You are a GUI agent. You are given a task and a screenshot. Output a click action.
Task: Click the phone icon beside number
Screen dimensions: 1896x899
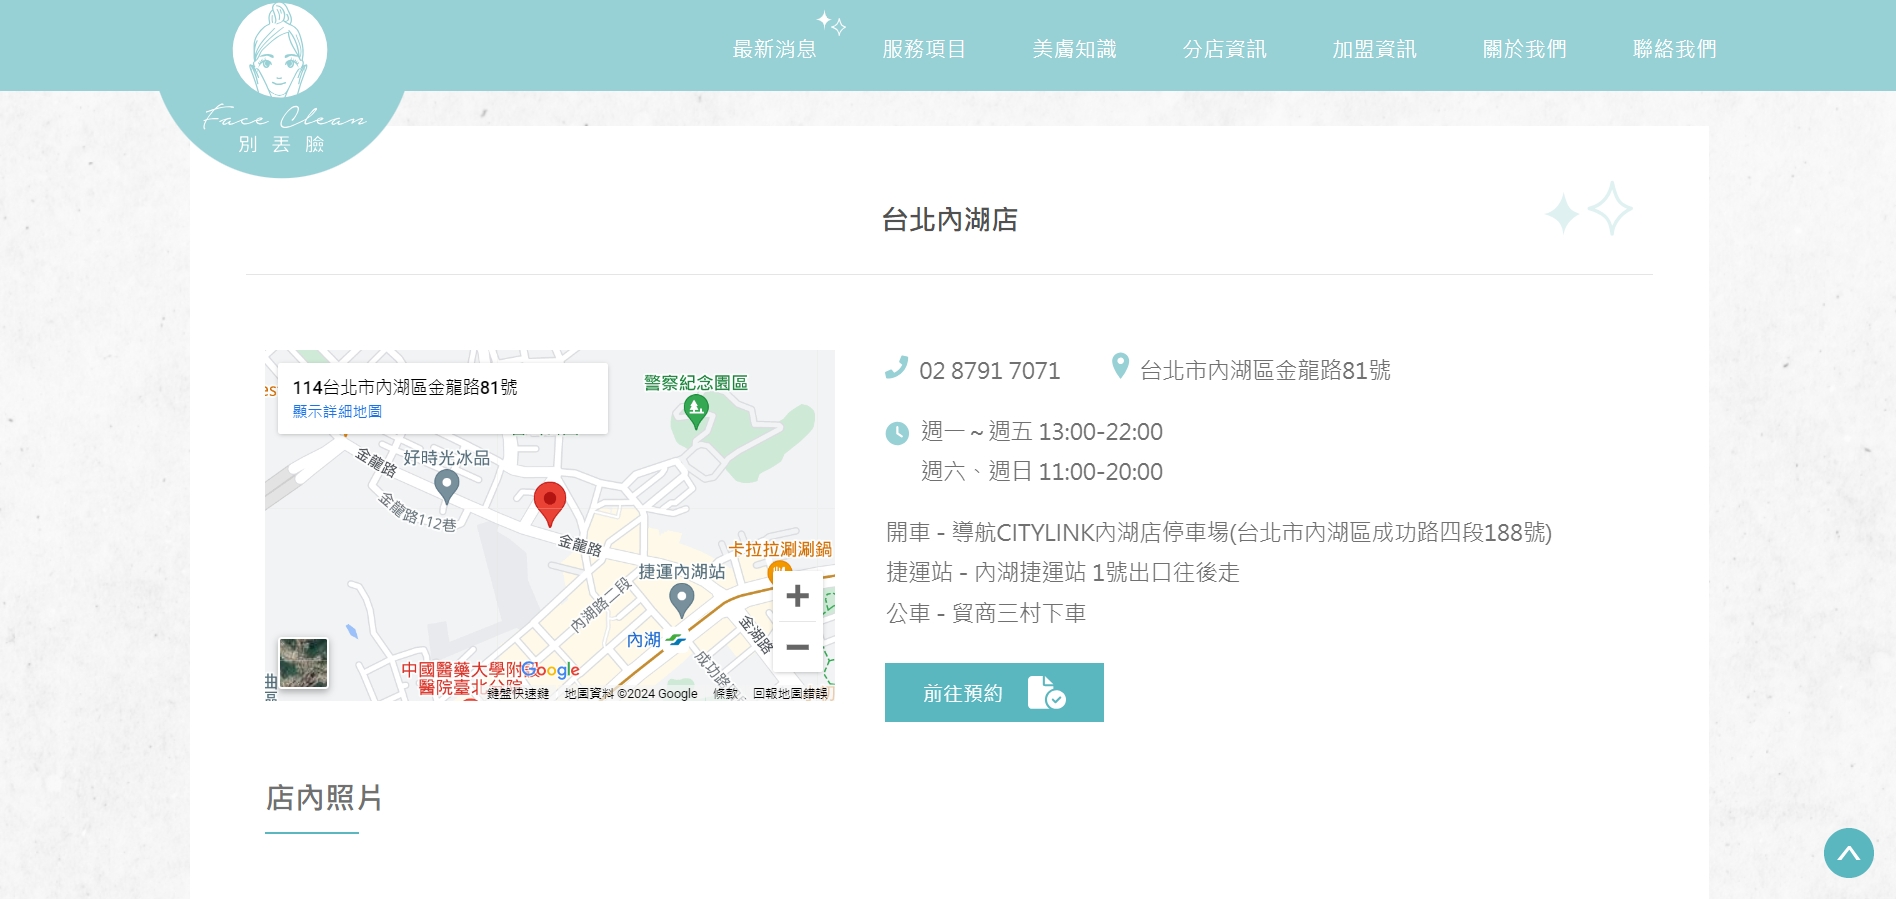click(x=896, y=368)
